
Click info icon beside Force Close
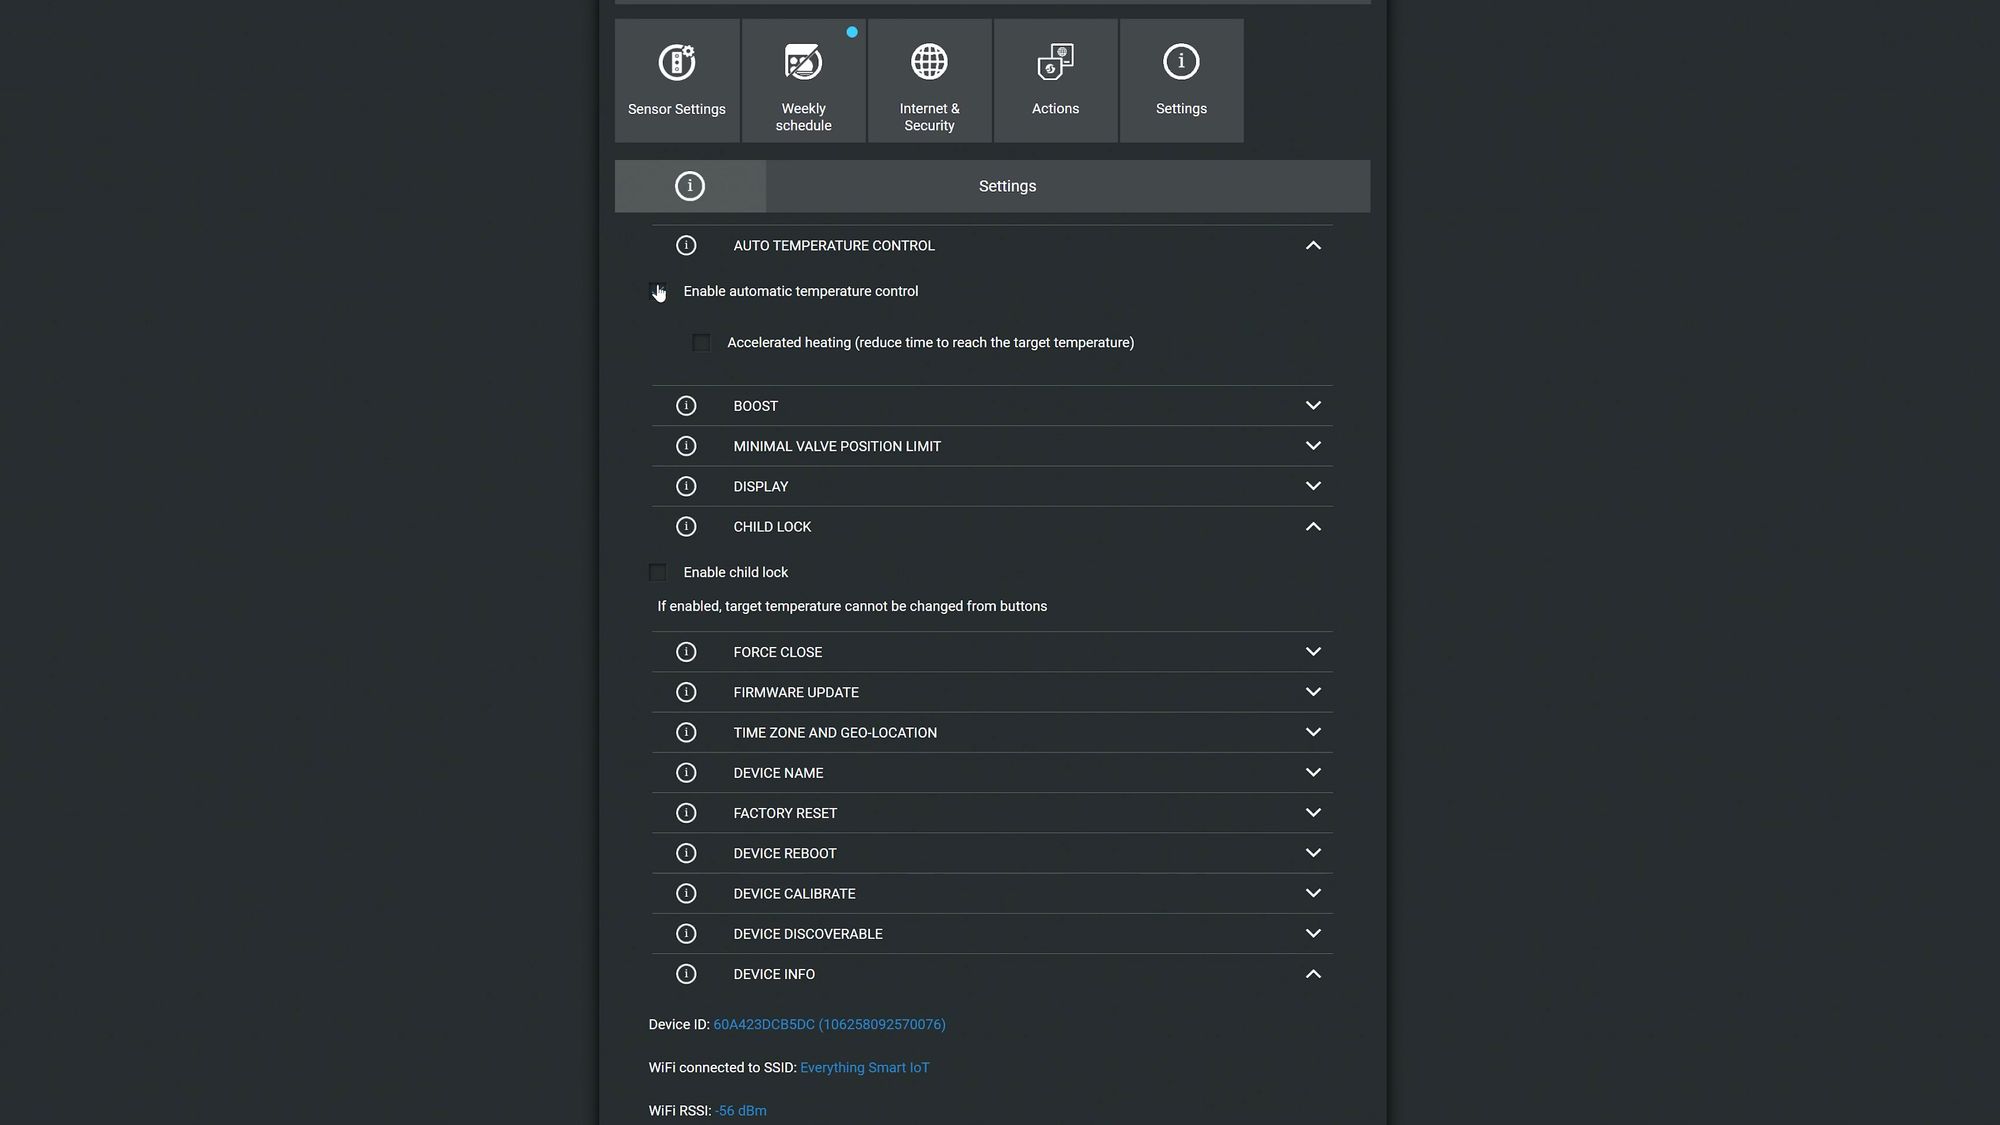(686, 652)
